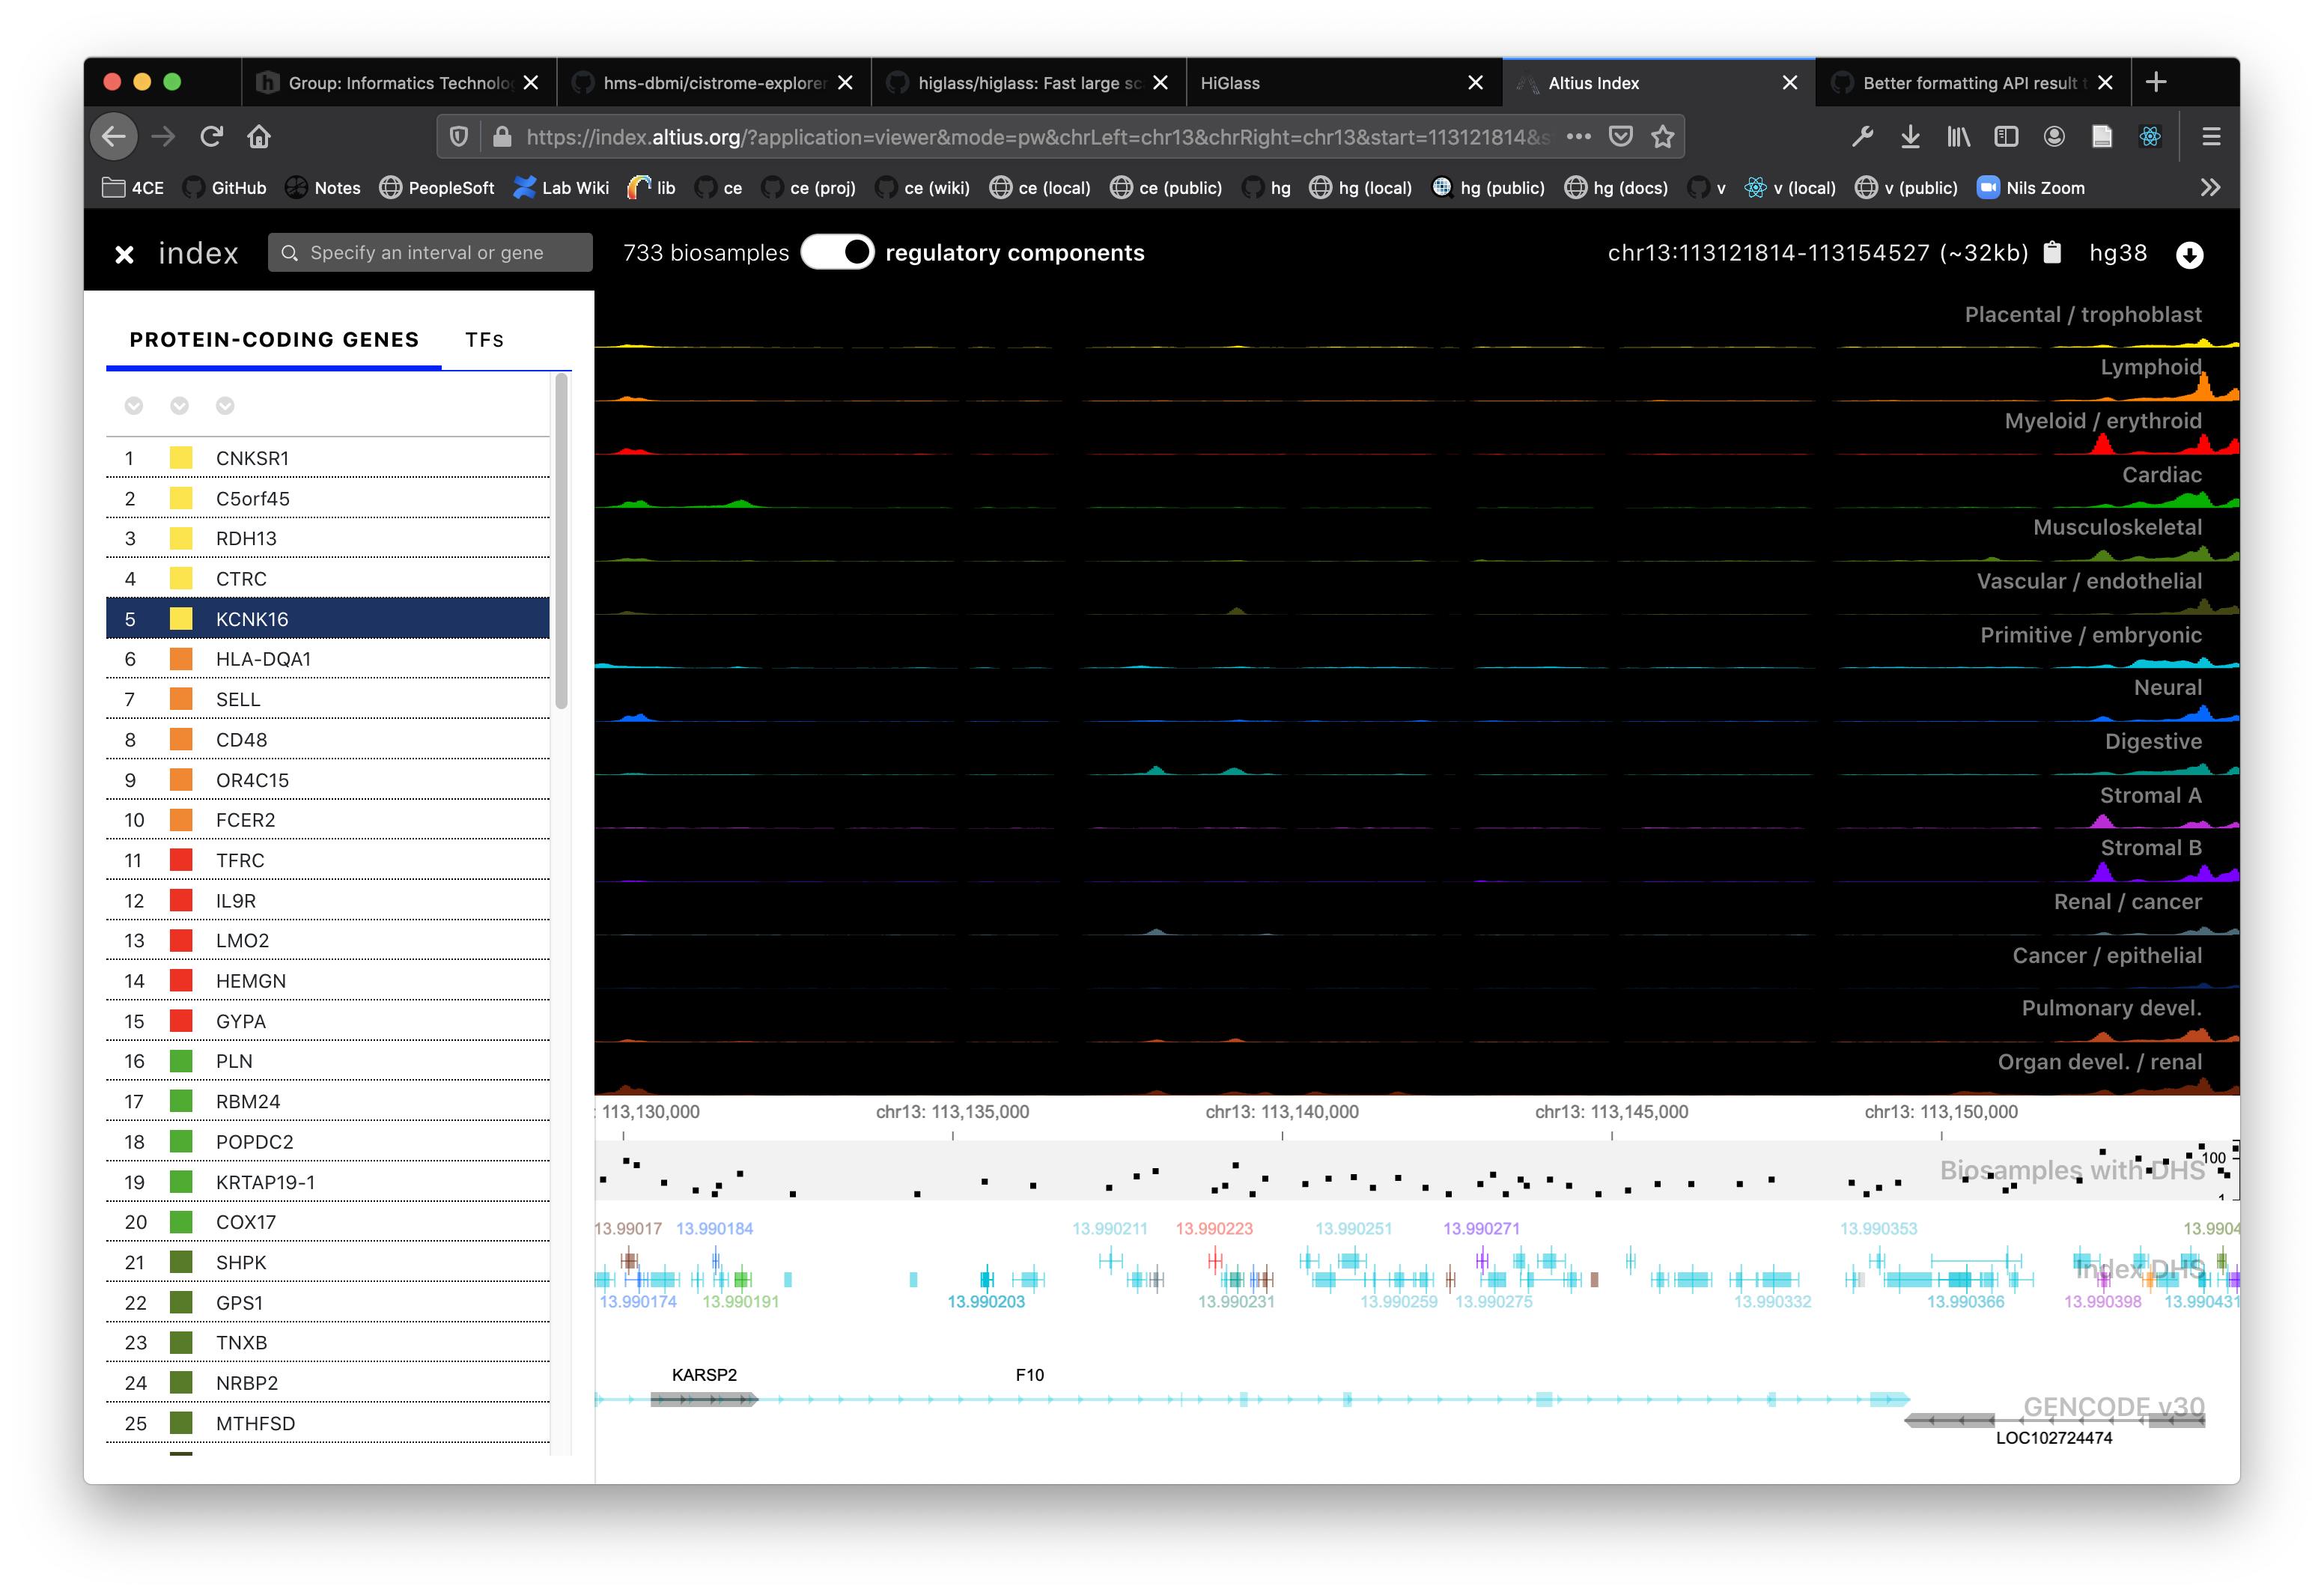Switch to the TFs tab
2324x1595 pixels.
tap(484, 340)
